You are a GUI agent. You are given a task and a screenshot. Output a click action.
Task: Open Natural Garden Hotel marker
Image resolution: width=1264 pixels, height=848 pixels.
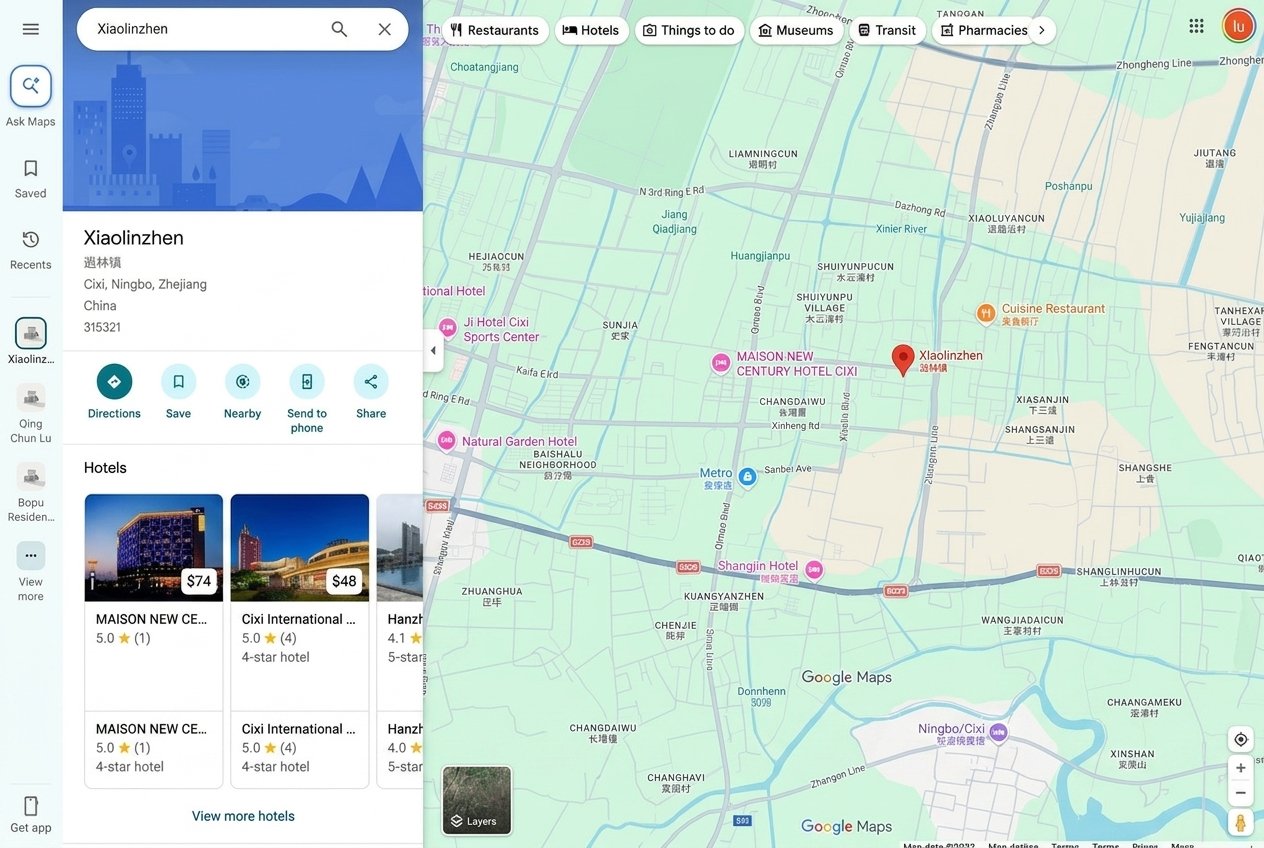point(447,440)
